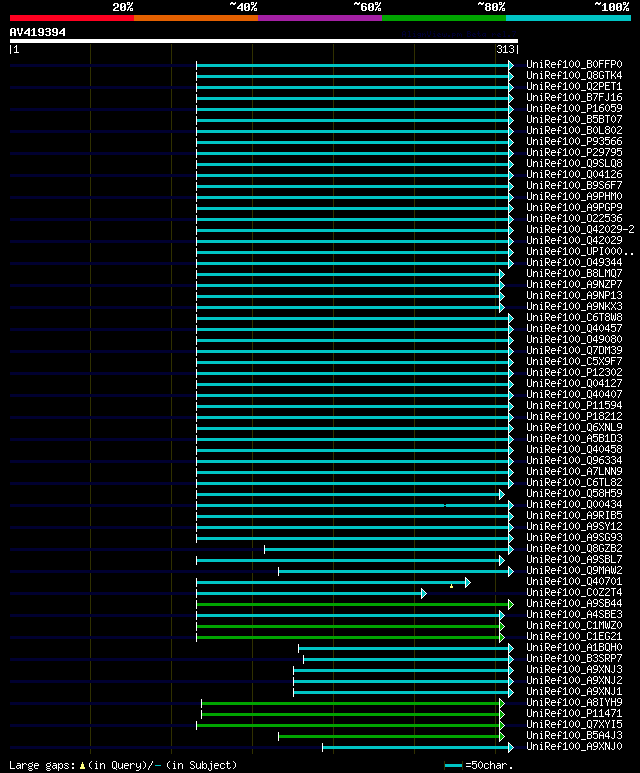Select UniRef100_B7FJ16 label

click(x=574, y=98)
